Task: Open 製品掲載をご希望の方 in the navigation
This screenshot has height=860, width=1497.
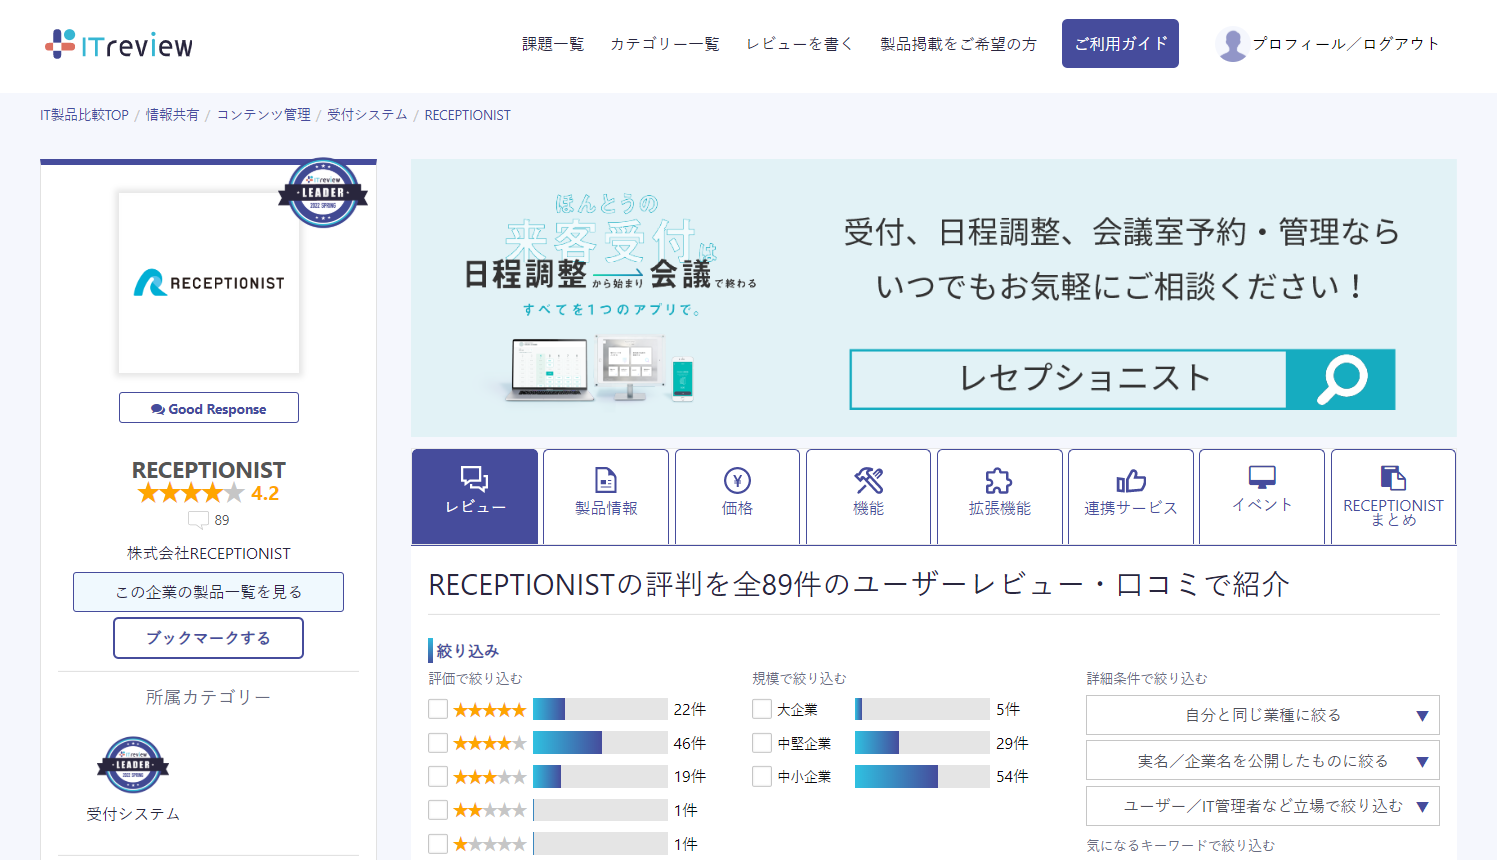Action: click(958, 44)
